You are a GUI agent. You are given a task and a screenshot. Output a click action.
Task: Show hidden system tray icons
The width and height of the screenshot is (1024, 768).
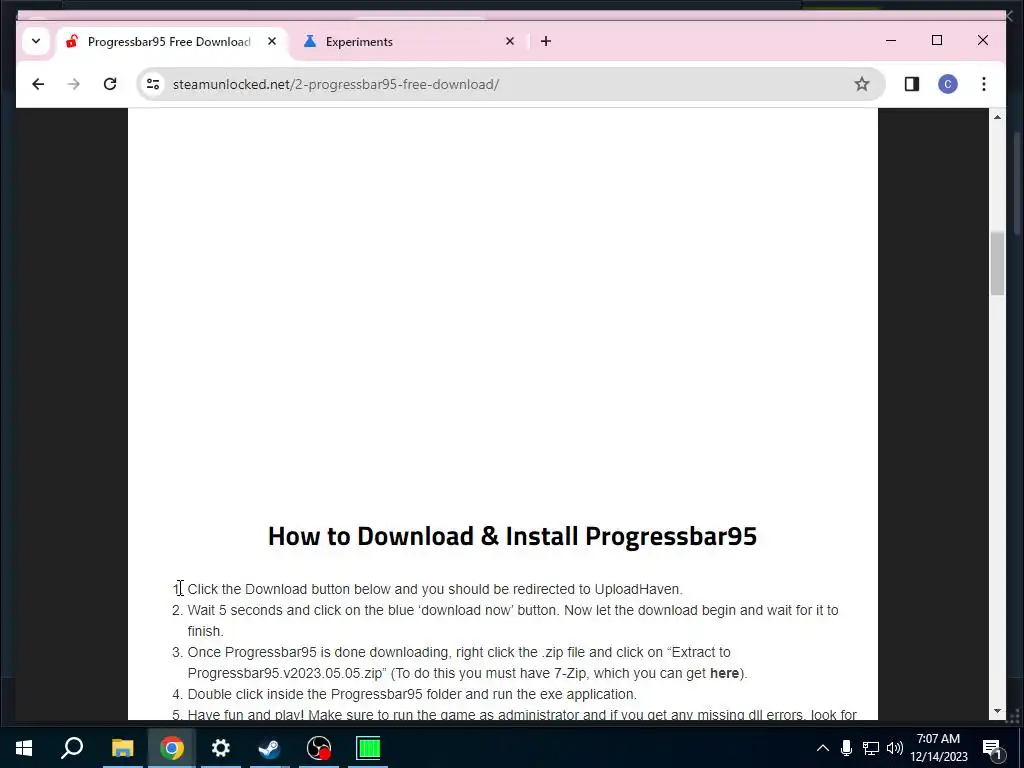[823, 748]
